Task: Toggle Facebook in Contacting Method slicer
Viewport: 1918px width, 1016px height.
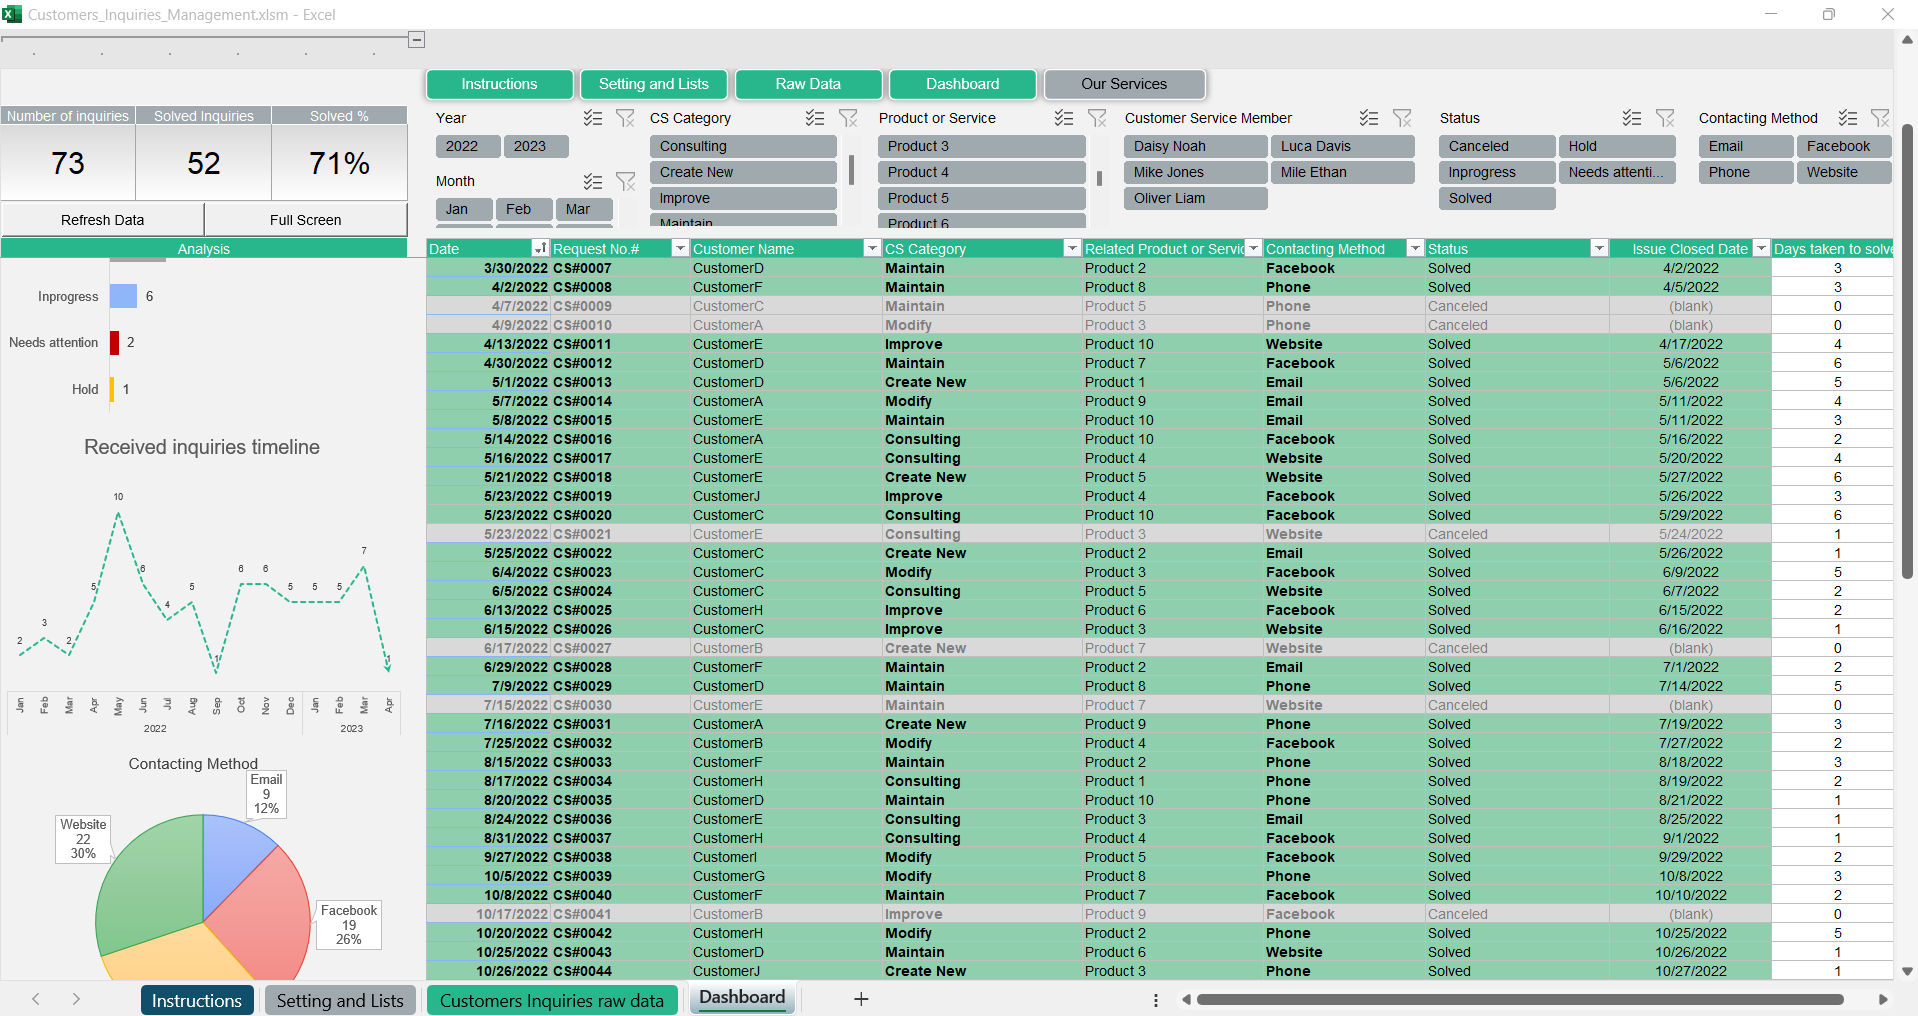Action: pyautogui.click(x=1842, y=146)
